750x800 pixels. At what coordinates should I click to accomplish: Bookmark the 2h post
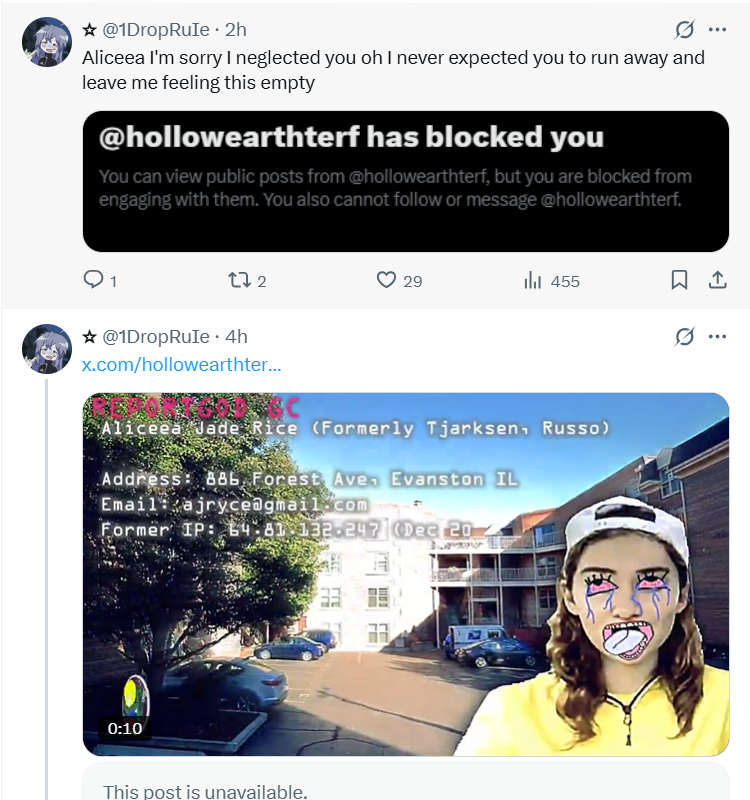click(679, 280)
